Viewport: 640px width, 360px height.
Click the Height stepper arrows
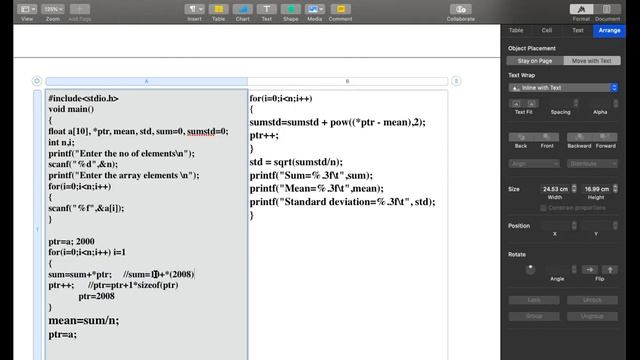point(616,189)
